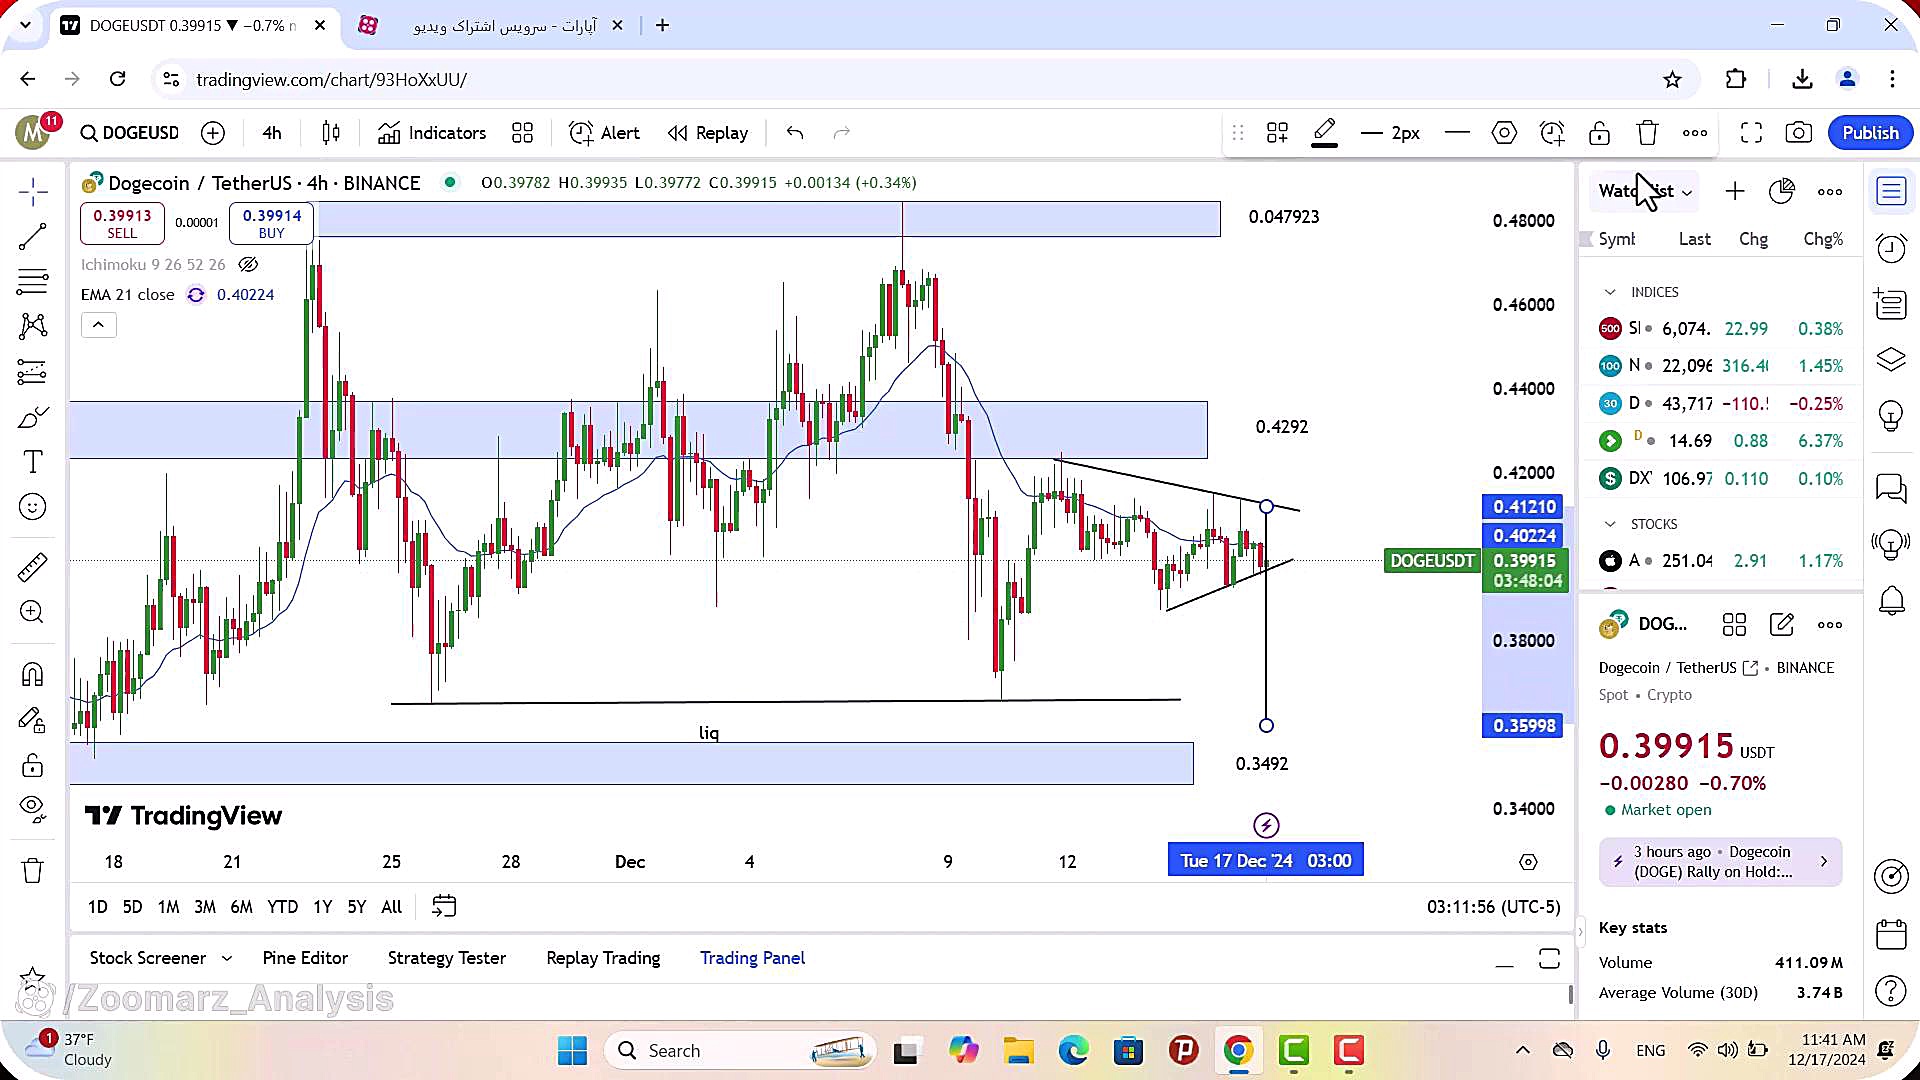Open the Stock Screener dropdown

point(160,958)
